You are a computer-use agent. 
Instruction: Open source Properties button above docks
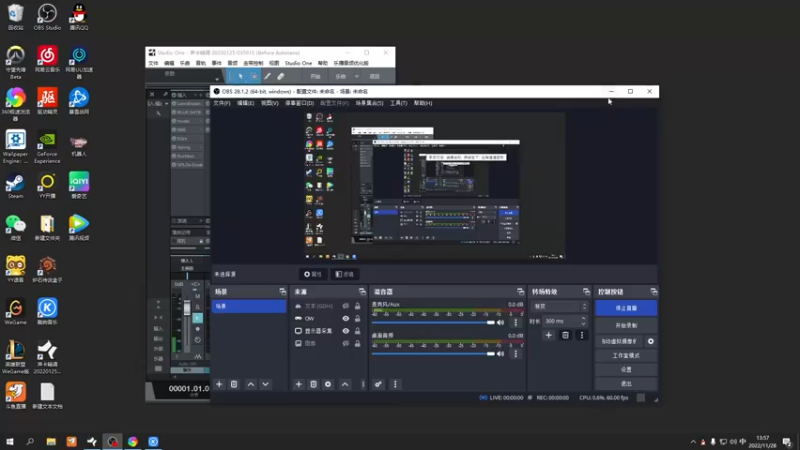(313, 274)
